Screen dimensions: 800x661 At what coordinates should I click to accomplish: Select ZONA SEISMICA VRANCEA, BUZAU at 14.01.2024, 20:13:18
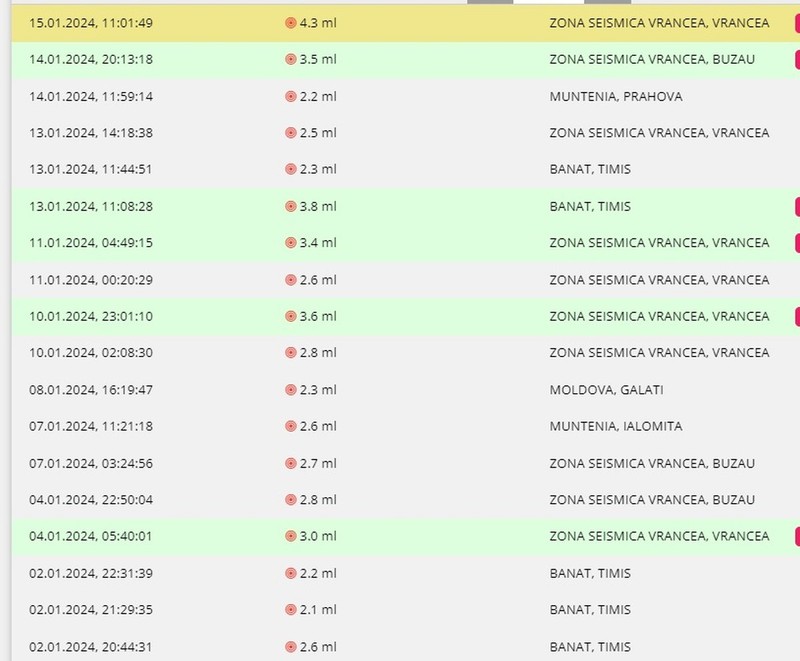(652, 60)
